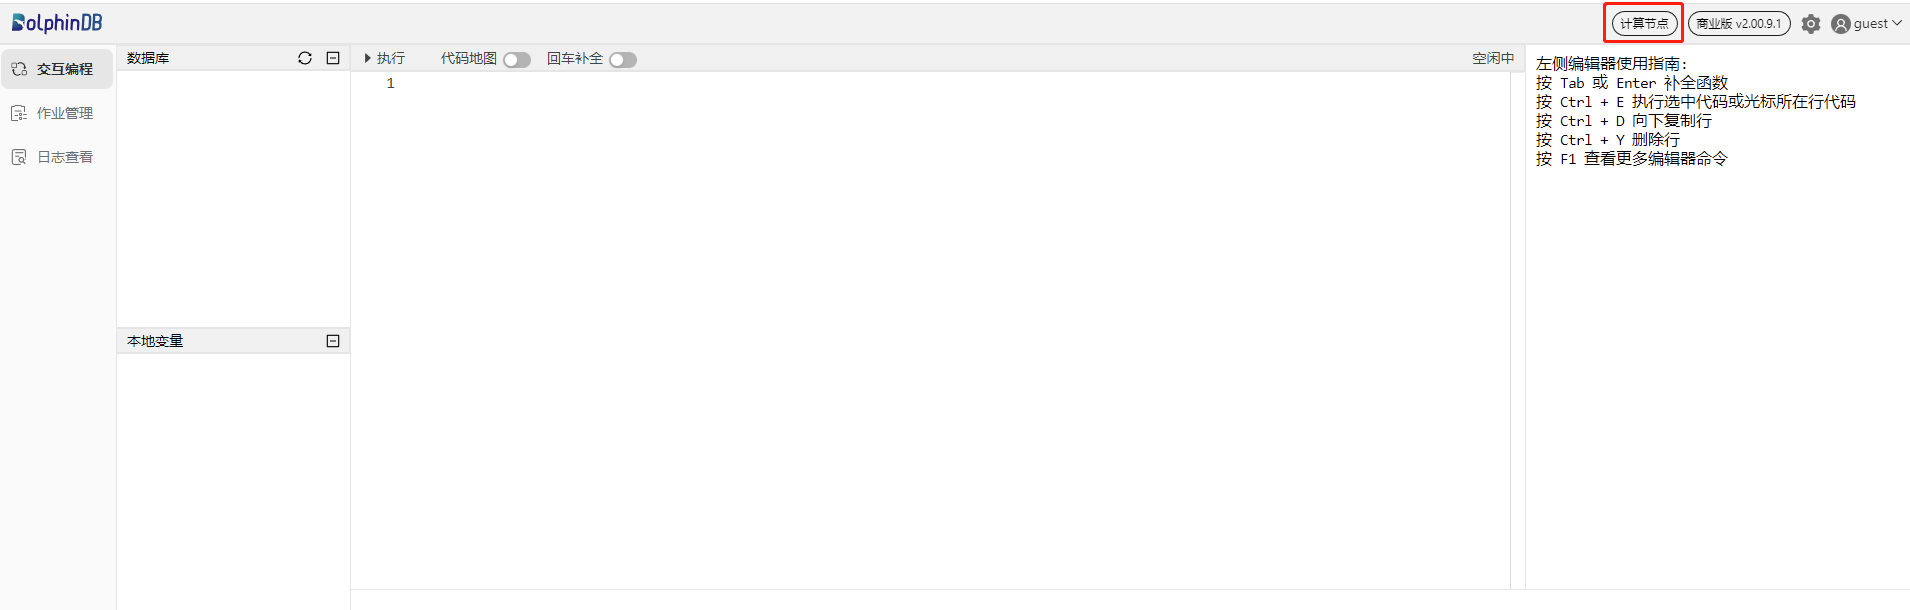Click the 作业管理 sidebar icon

pos(19,113)
